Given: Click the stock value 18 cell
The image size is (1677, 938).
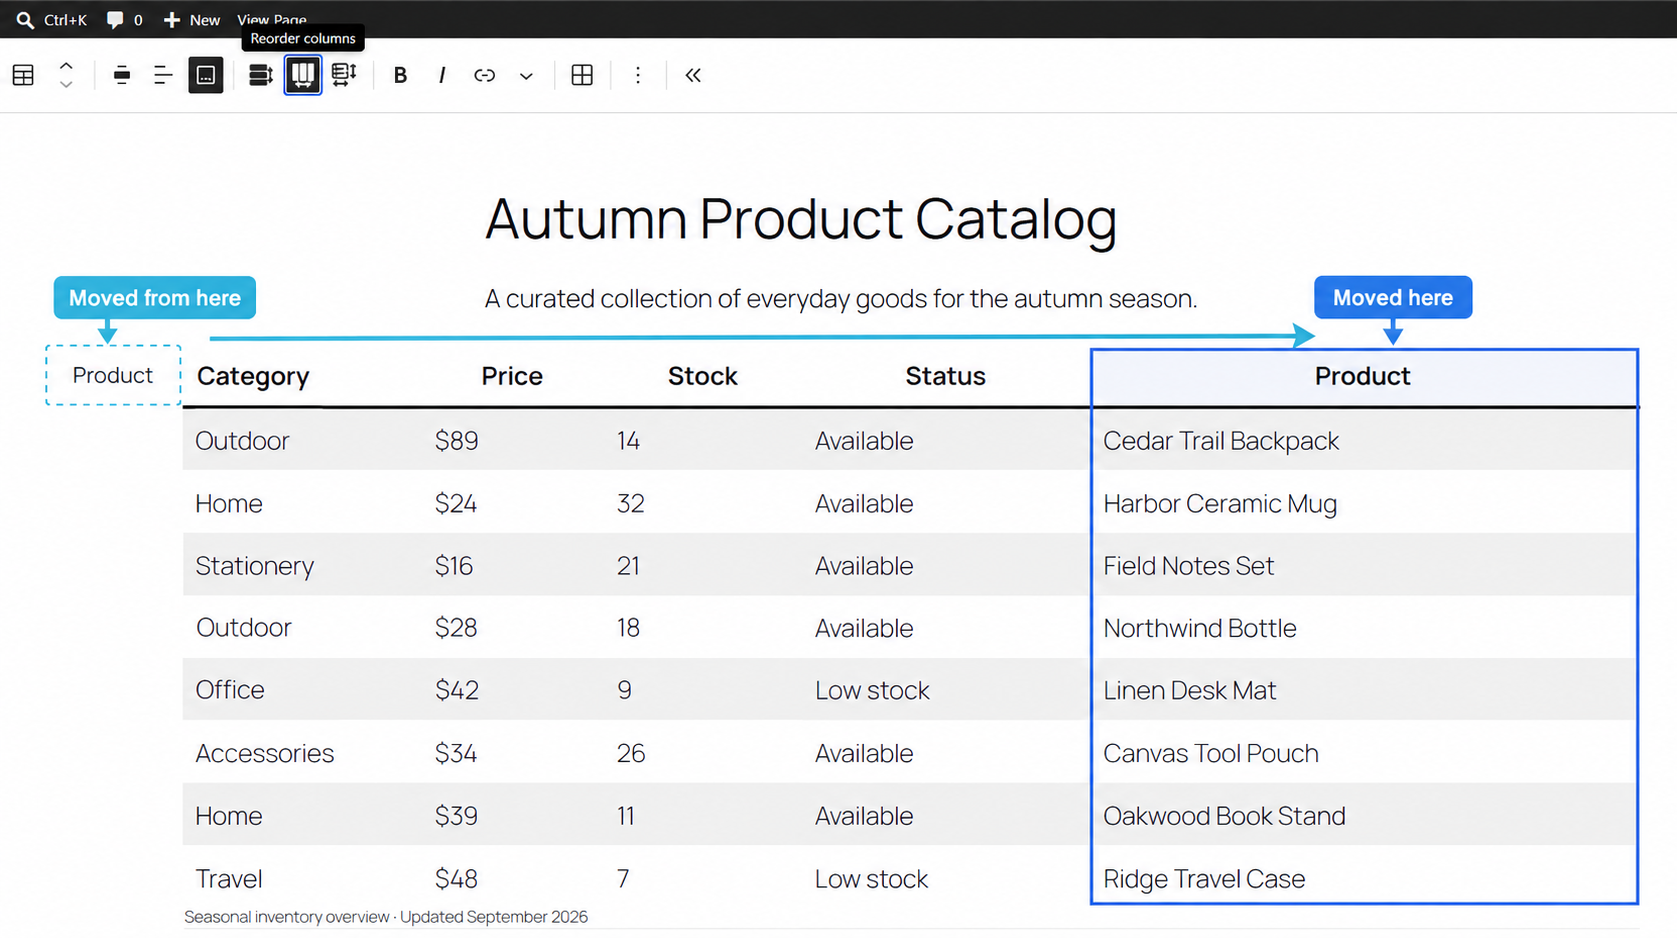Looking at the screenshot, I should (628, 628).
